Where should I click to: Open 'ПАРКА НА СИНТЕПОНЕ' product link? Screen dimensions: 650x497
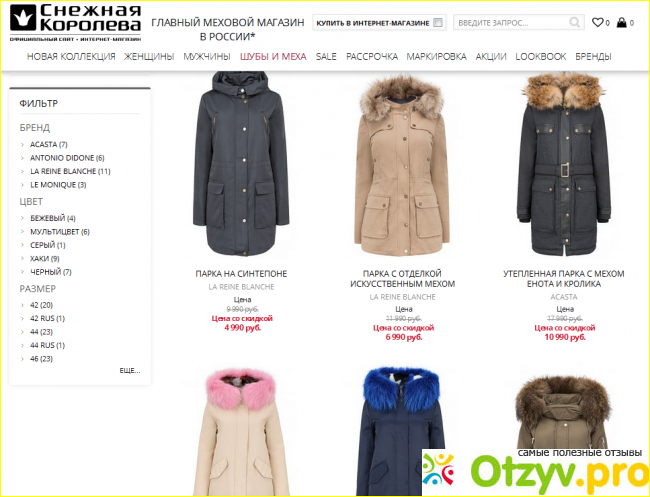241,274
